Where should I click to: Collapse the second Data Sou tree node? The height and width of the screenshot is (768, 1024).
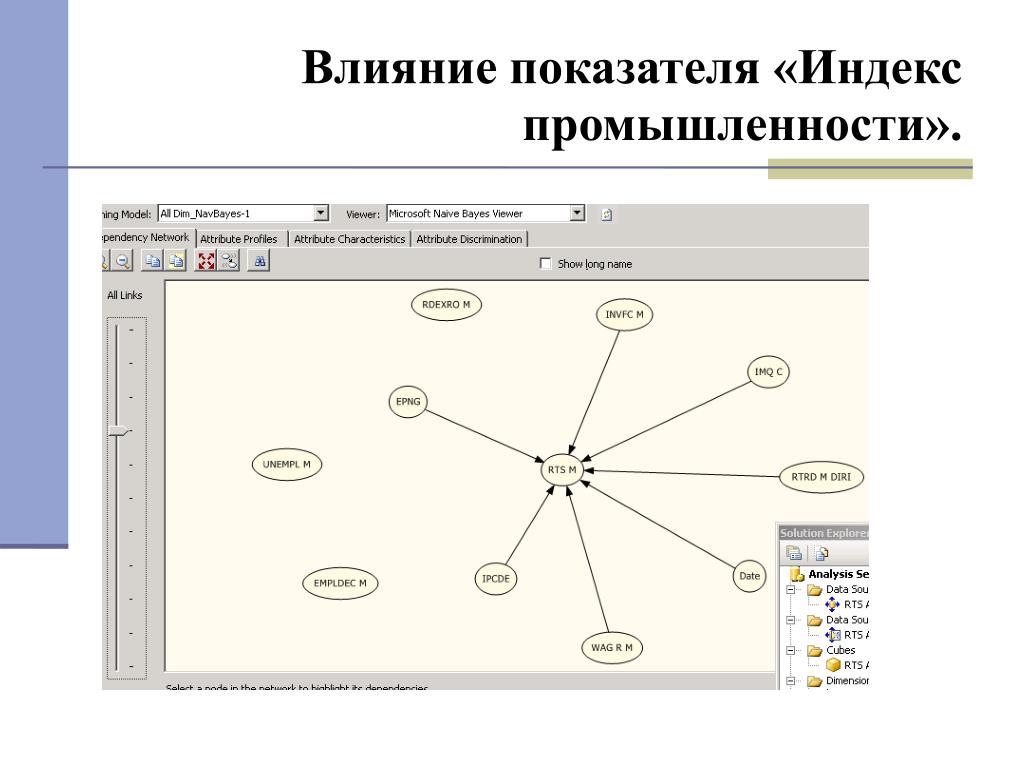click(790, 620)
